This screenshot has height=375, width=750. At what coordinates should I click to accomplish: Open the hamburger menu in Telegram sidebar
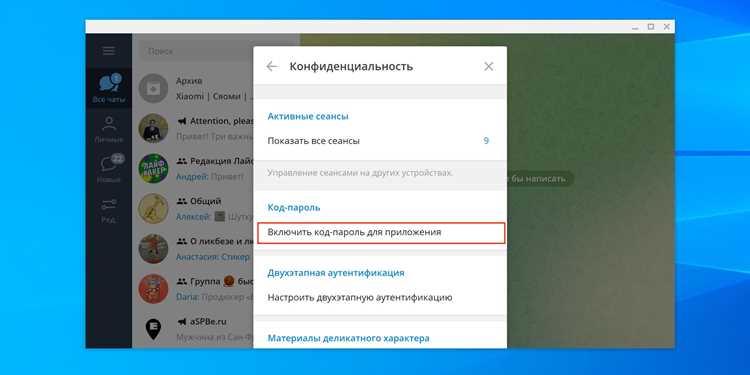coord(109,51)
